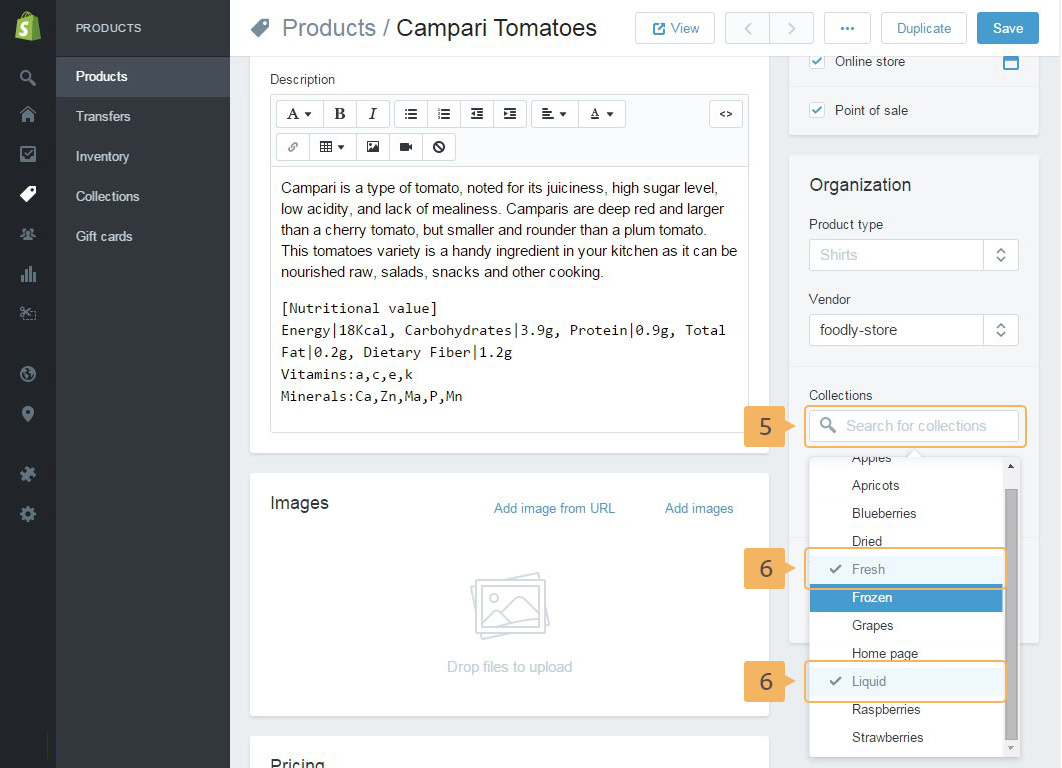1062x768 pixels.
Task: Click the insert image icon in editor
Action: (x=373, y=147)
